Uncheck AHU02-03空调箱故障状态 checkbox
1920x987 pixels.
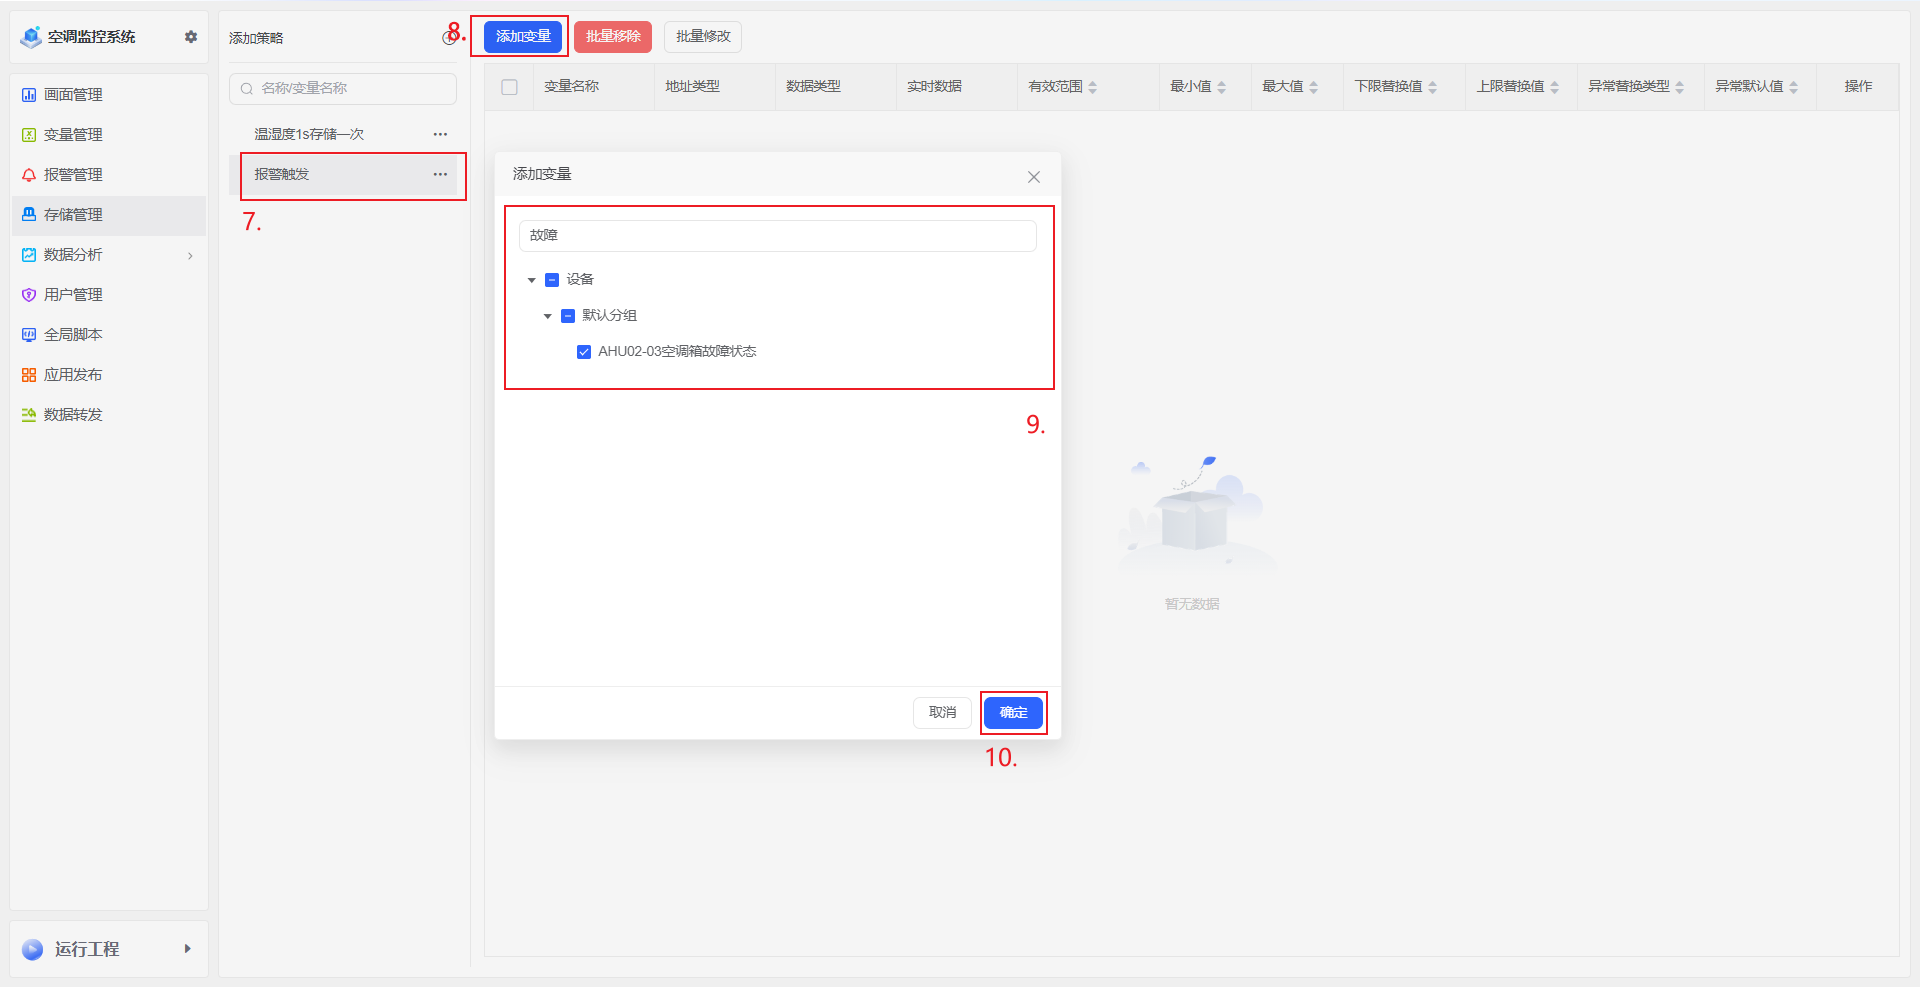coord(584,352)
